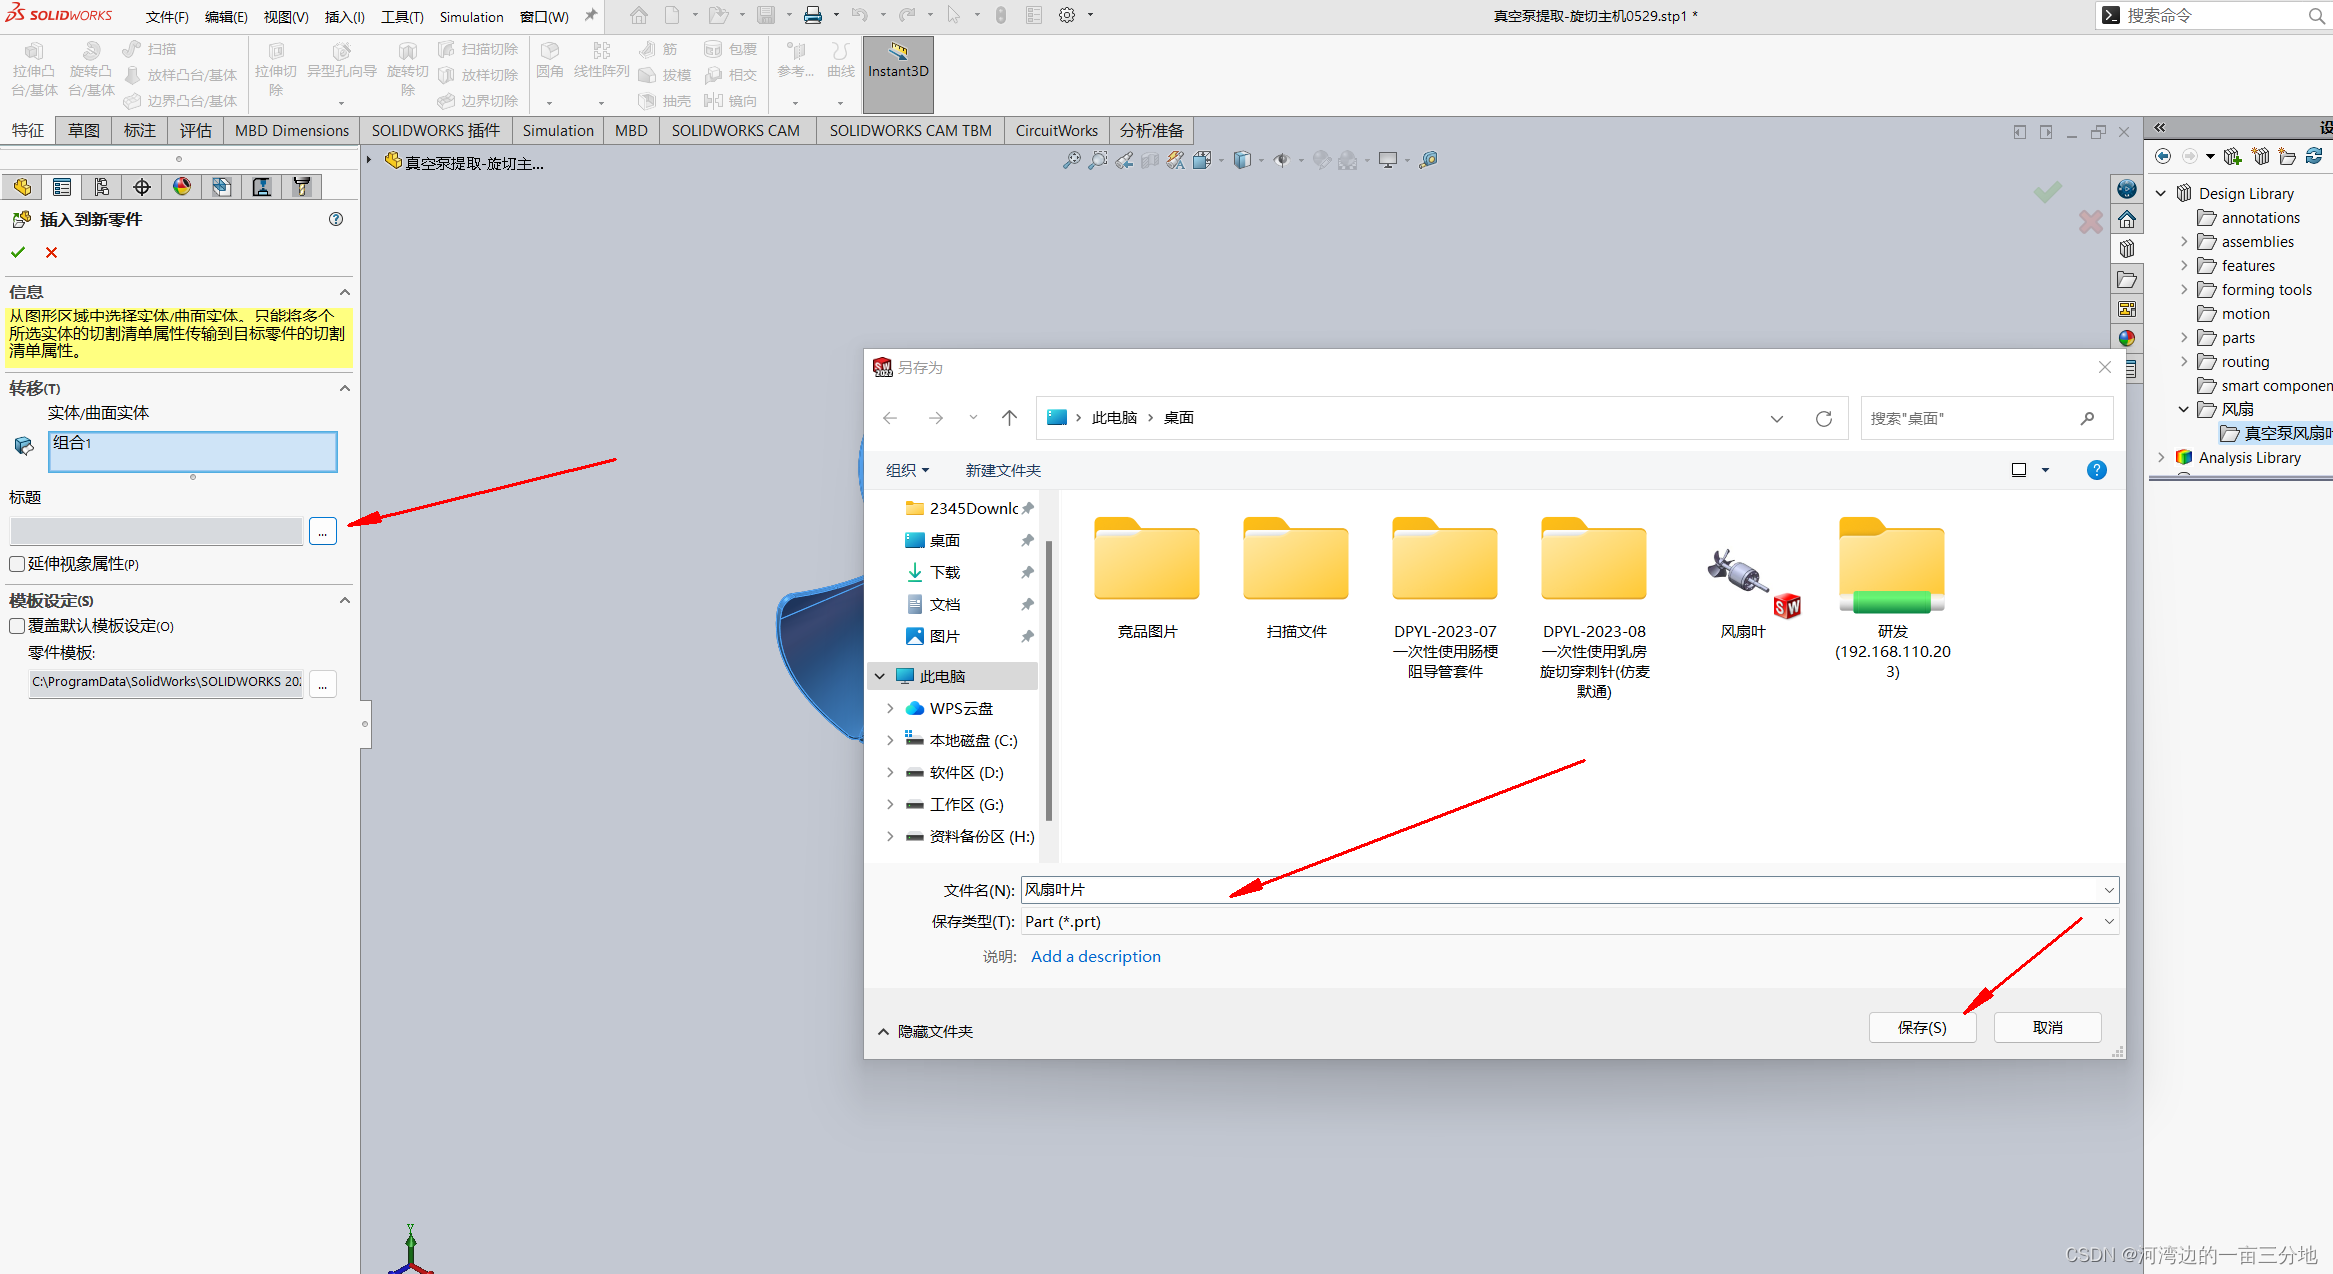
Task: Click refresh icon beside address bar
Action: pyautogui.click(x=1823, y=418)
